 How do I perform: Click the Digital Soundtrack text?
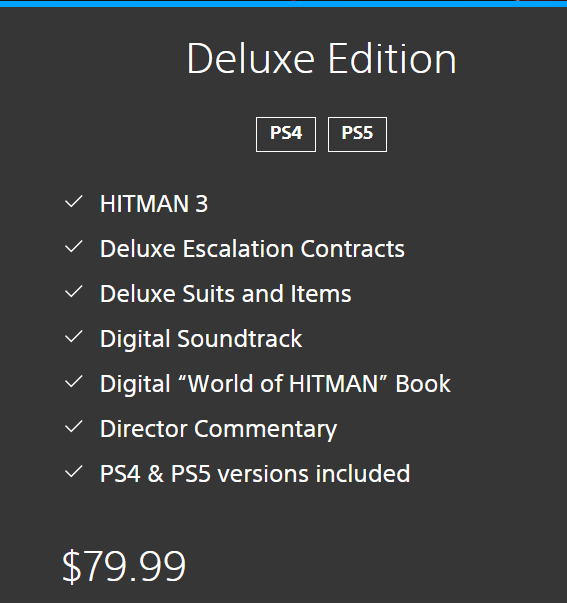click(201, 339)
